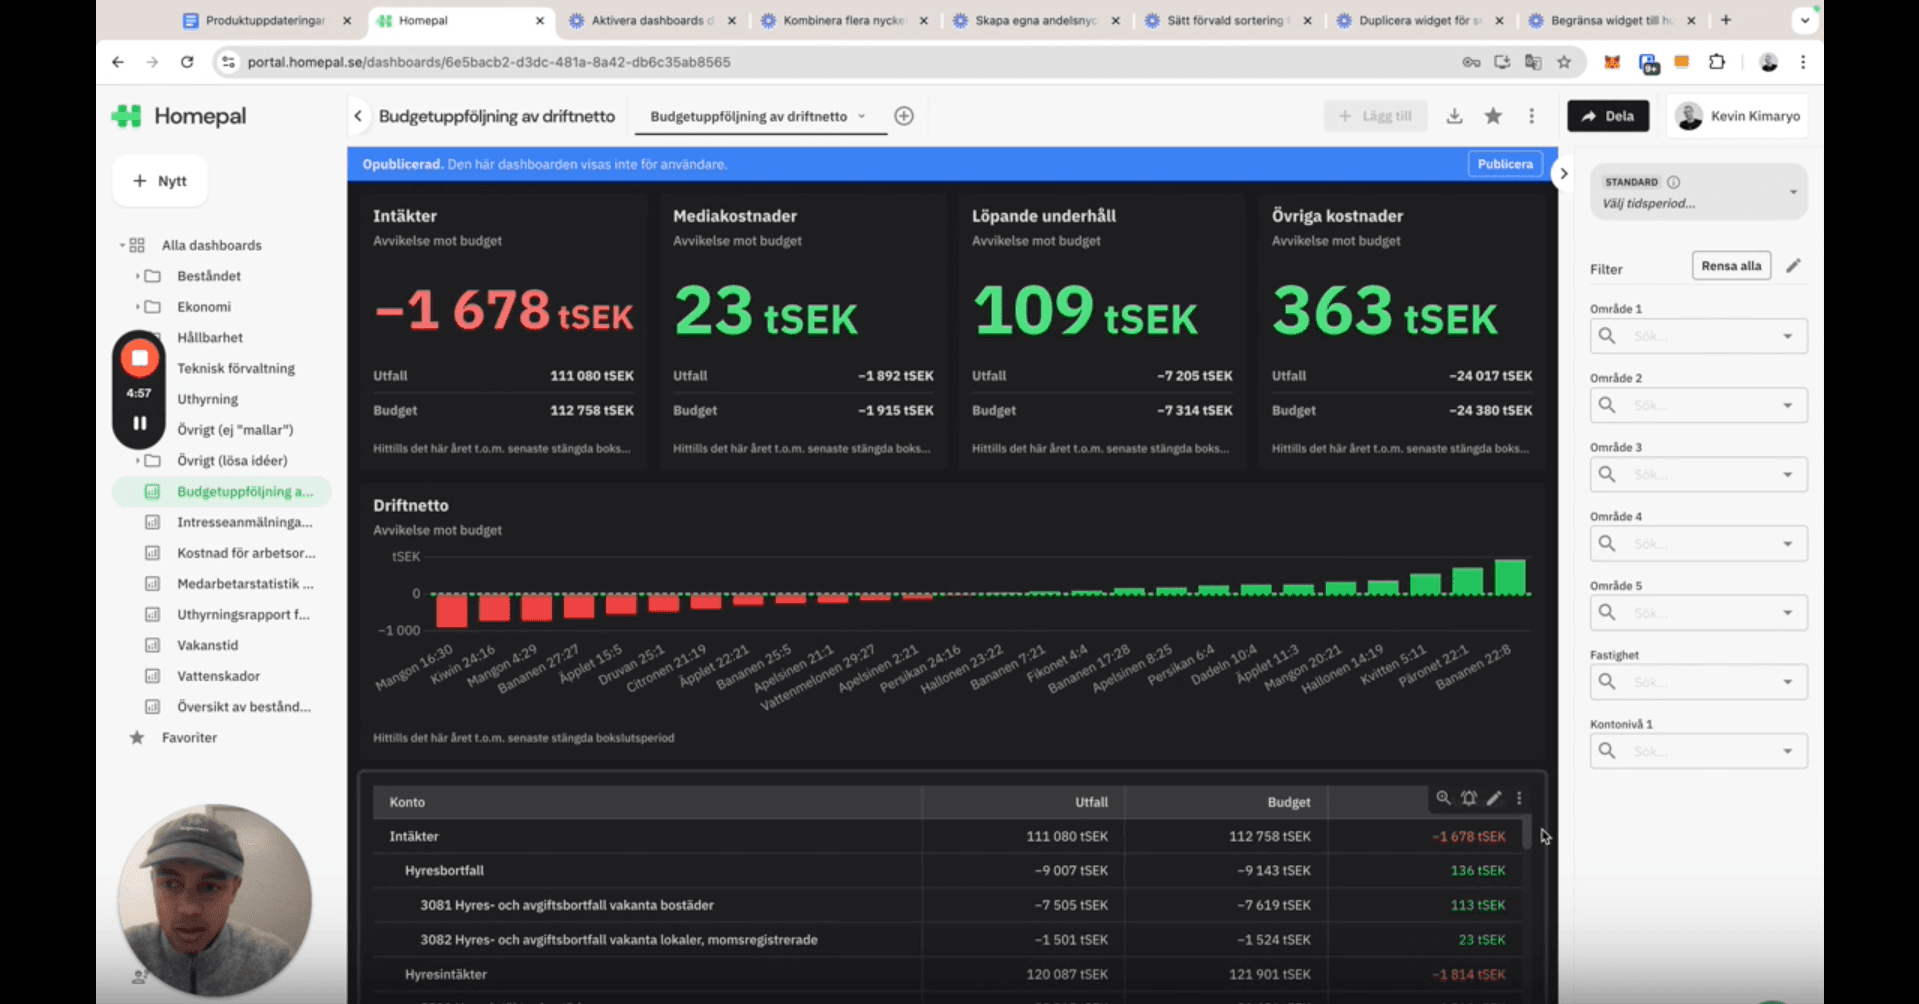Open the Område 4 dropdown

pyautogui.click(x=1698, y=543)
